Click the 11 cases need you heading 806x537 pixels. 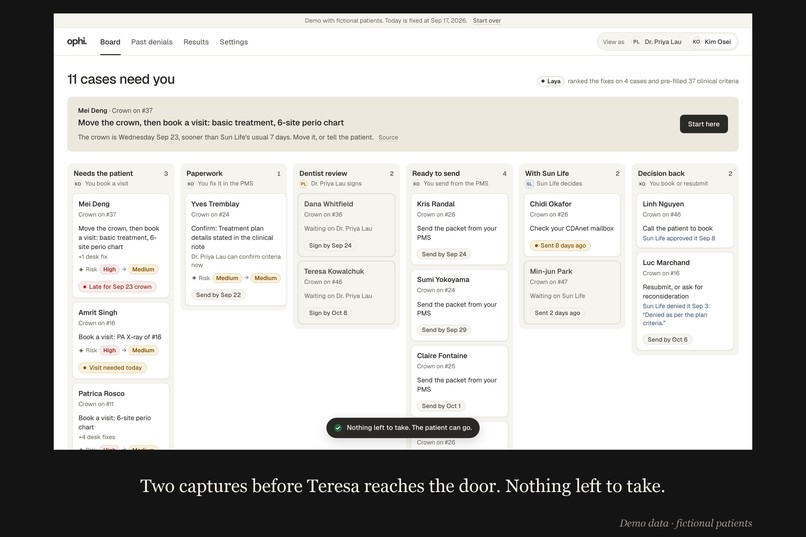(121, 79)
